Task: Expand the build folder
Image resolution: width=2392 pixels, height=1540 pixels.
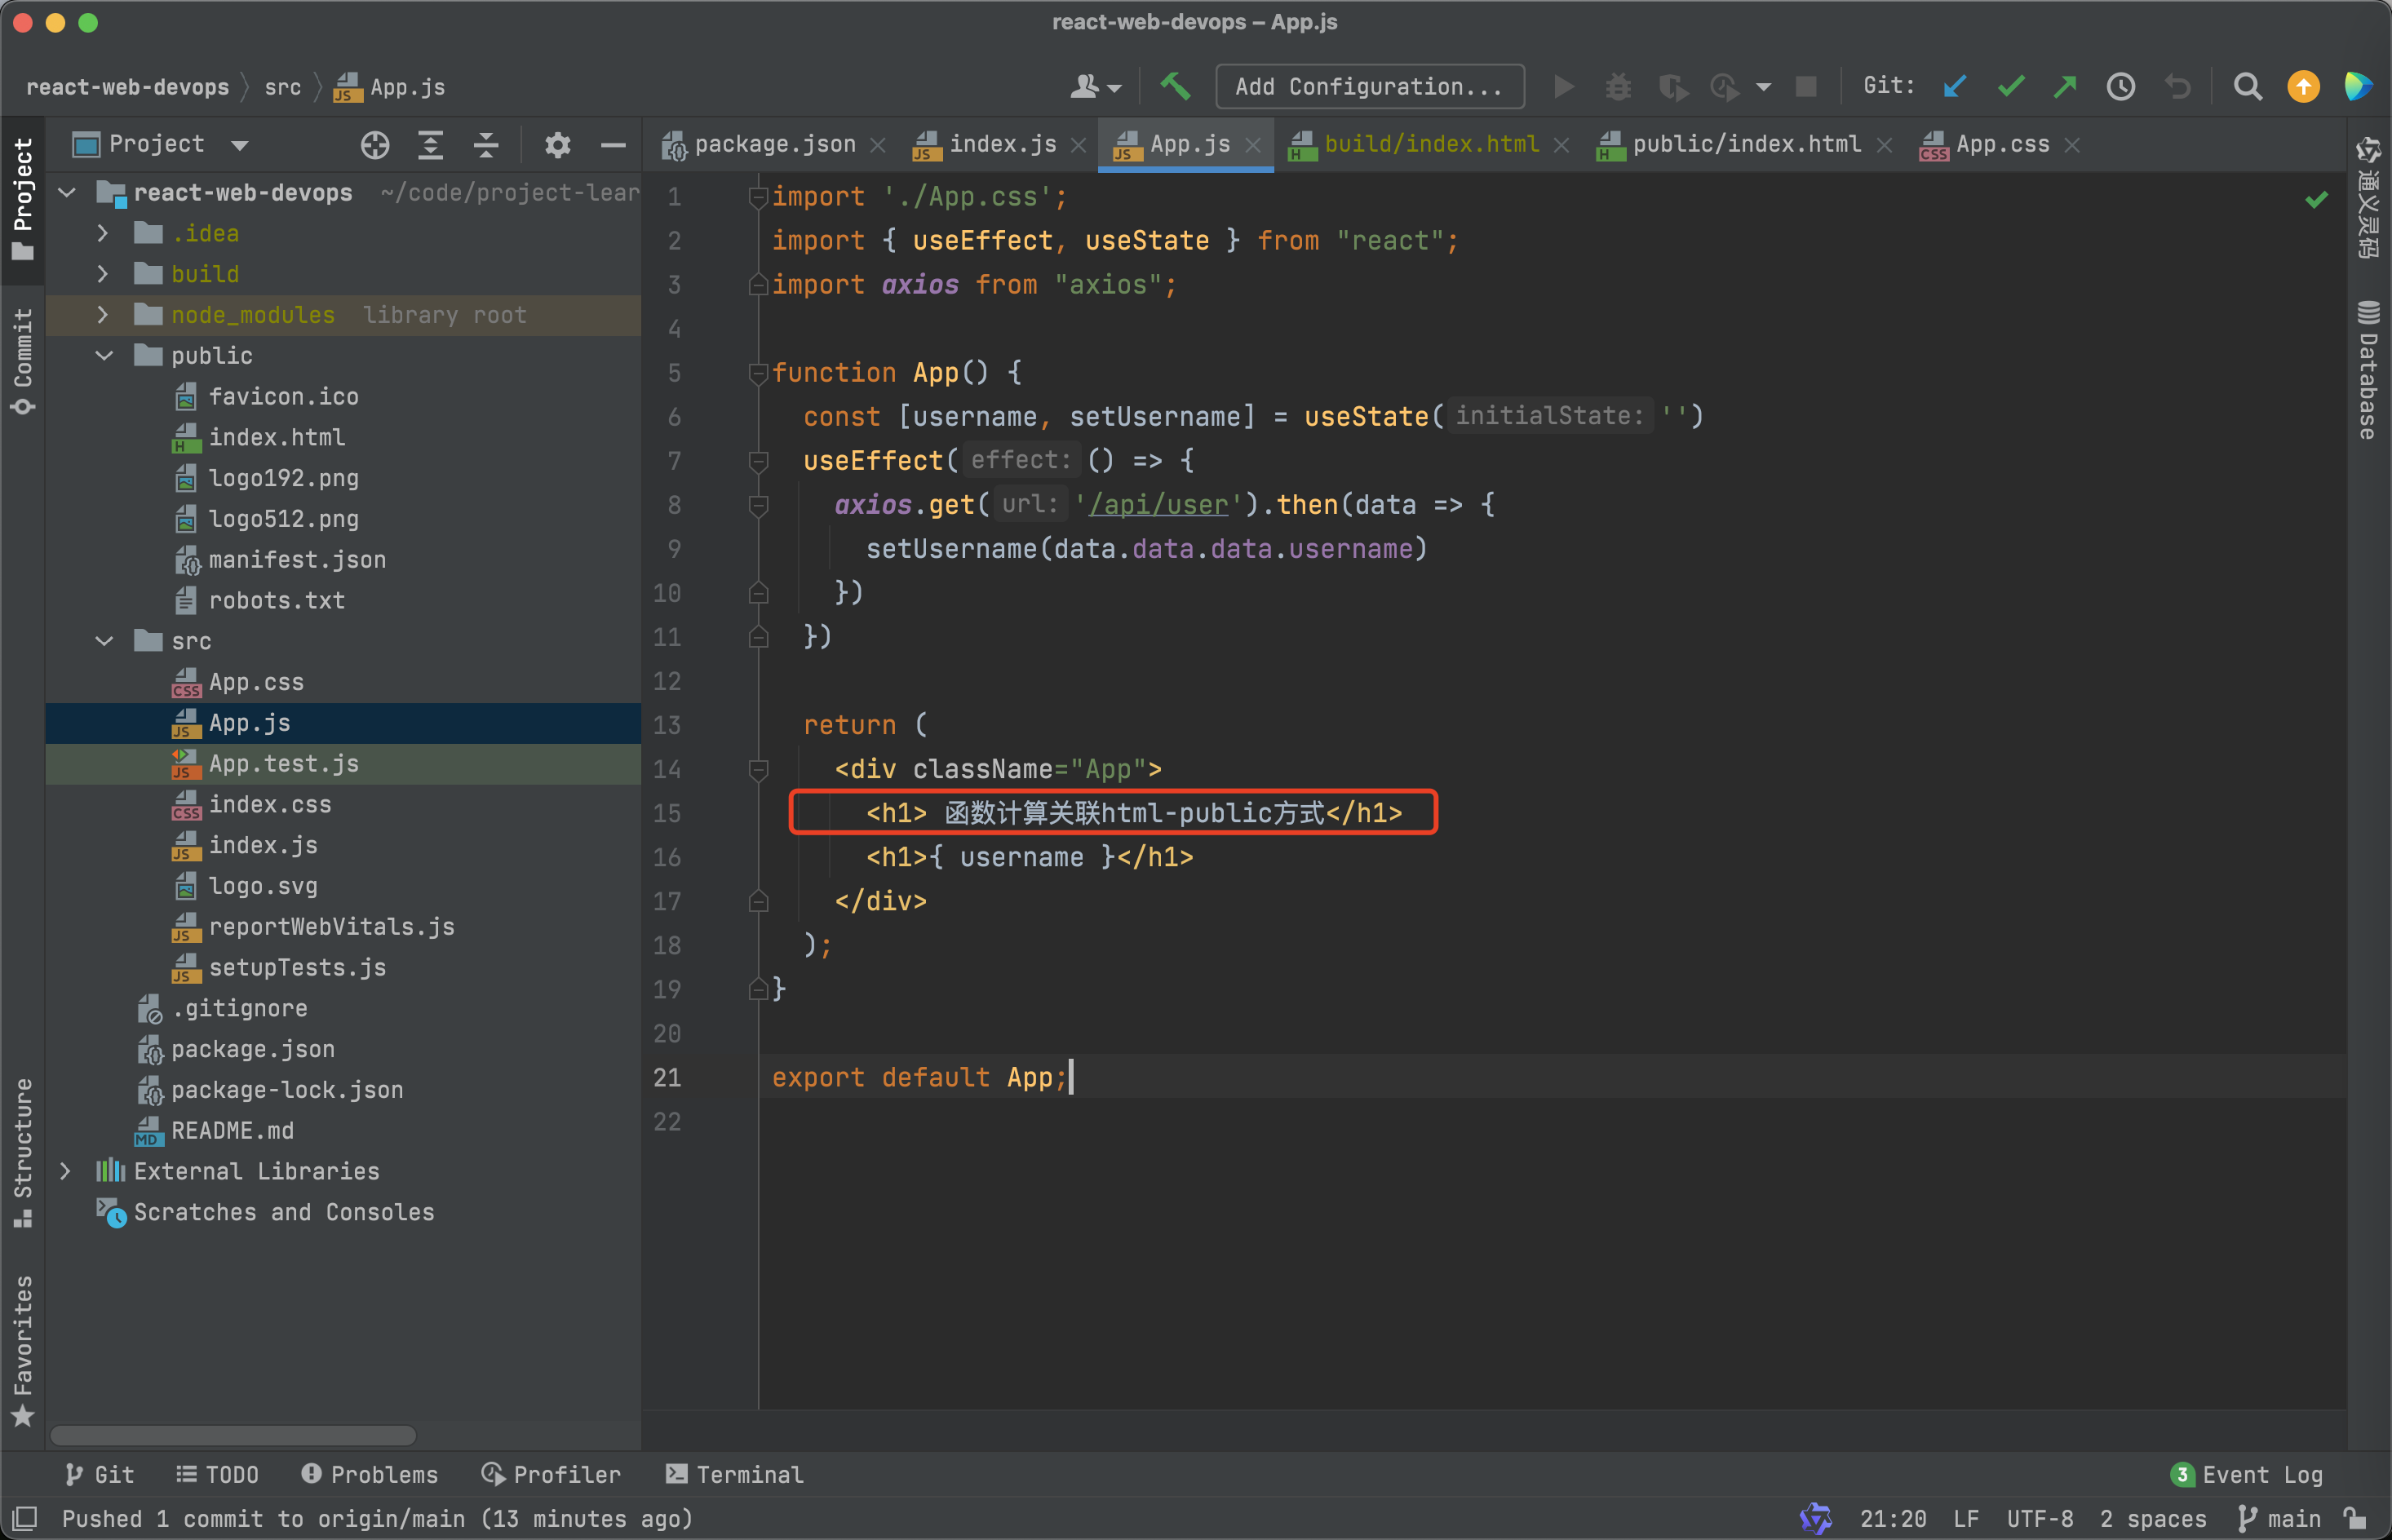Action: tap(102, 274)
